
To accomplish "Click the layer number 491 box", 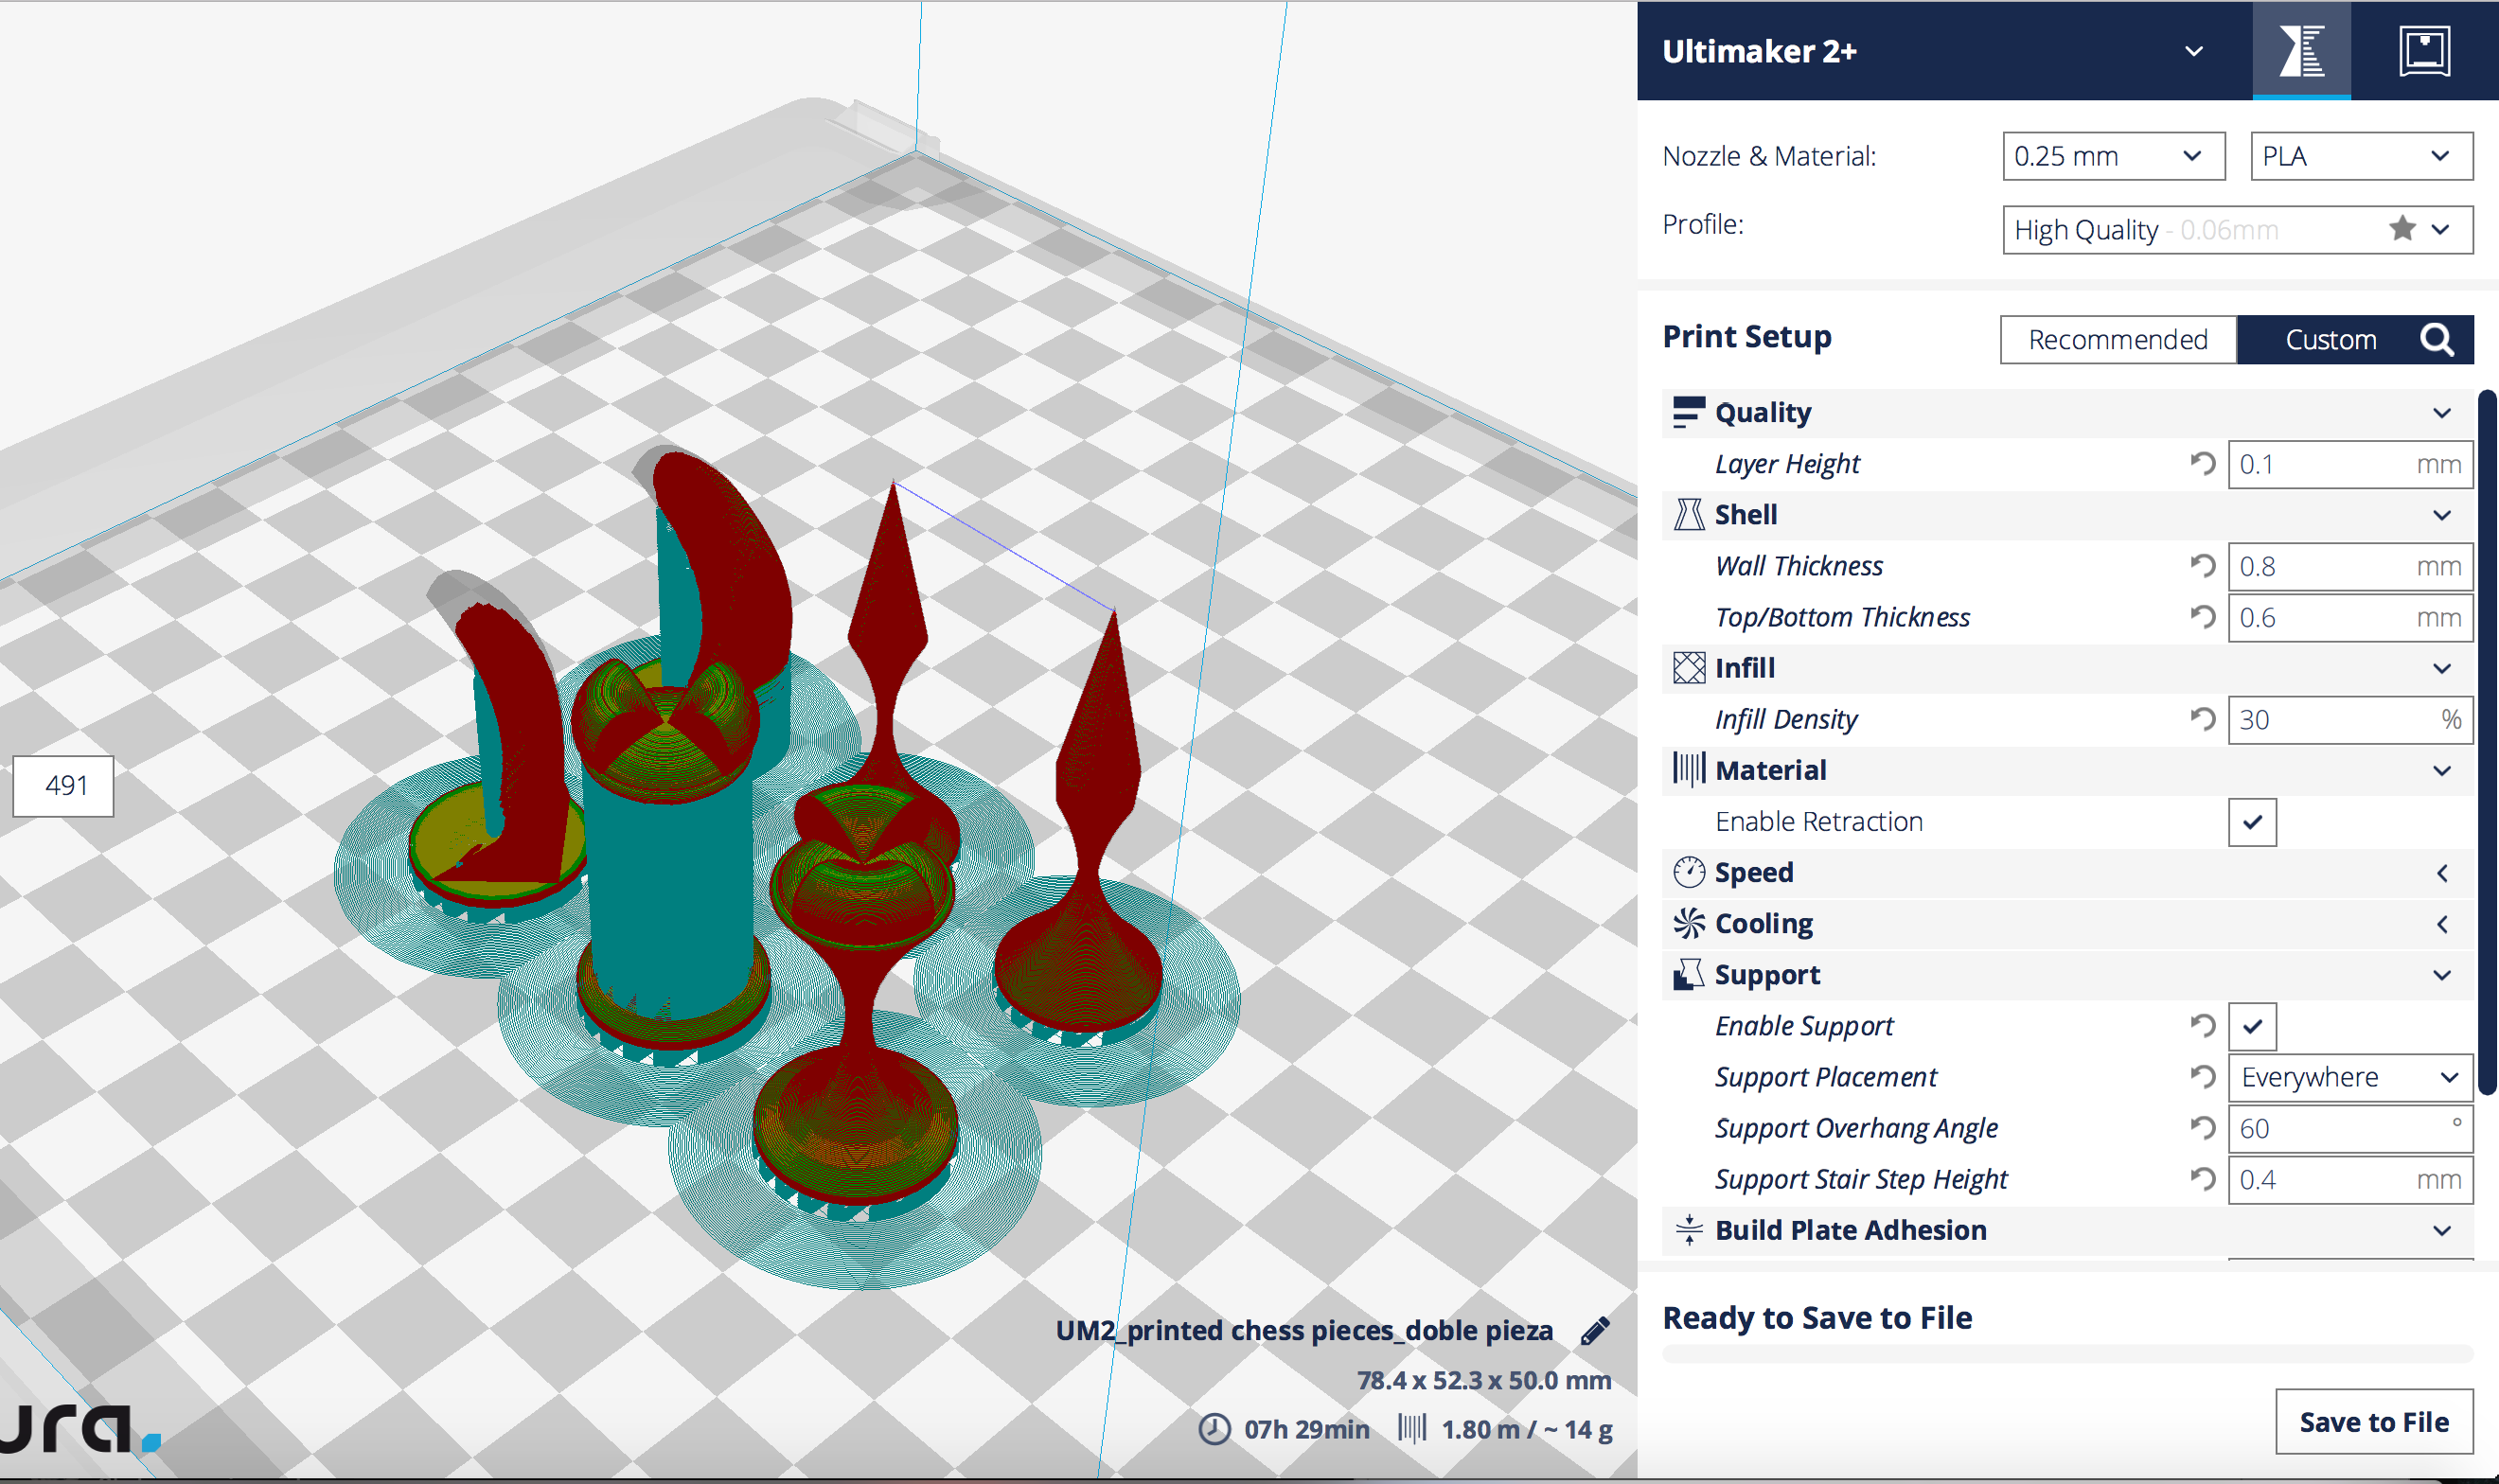I will 63,786.
